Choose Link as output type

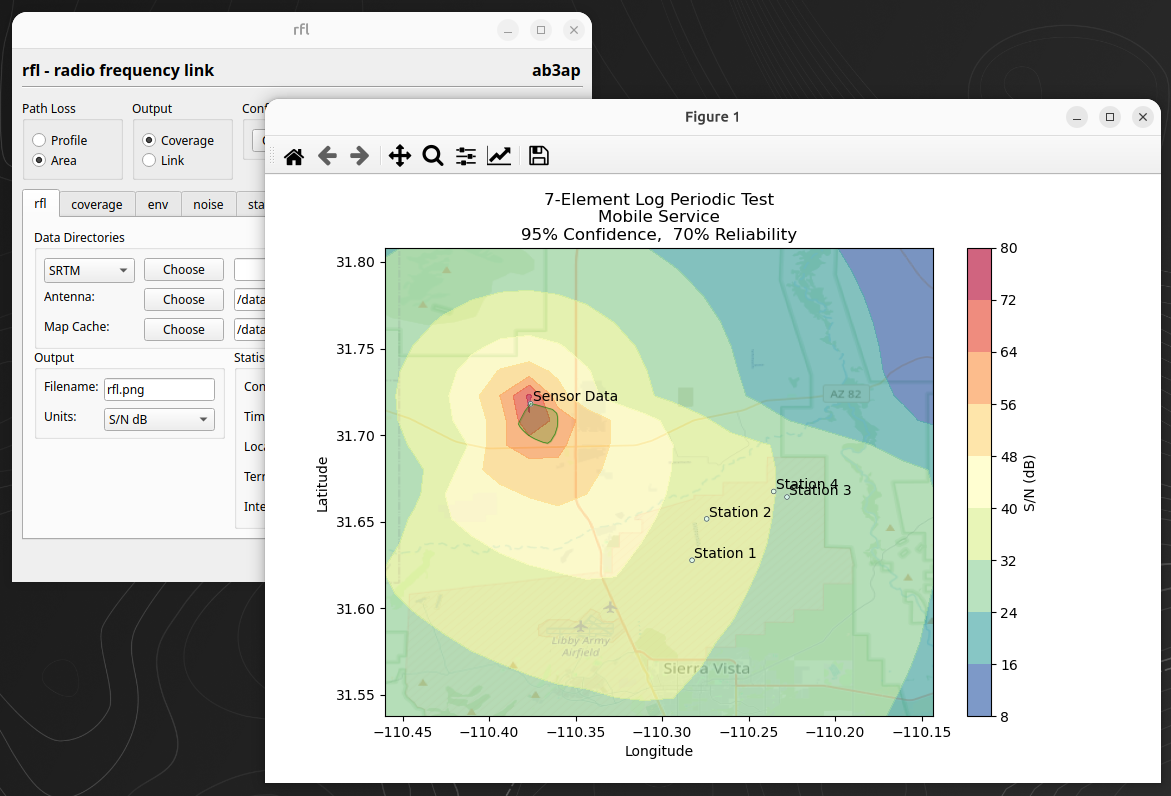[150, 160]
